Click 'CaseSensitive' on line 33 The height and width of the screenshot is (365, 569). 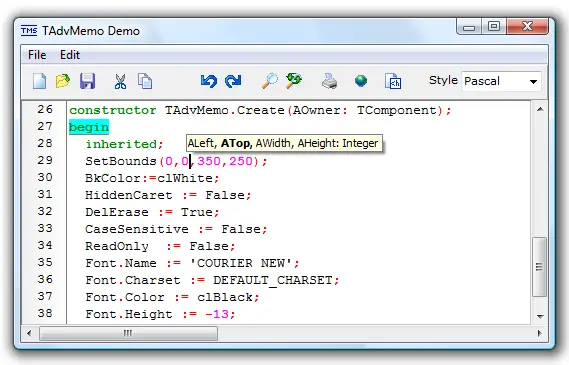[x=137, y=229]
